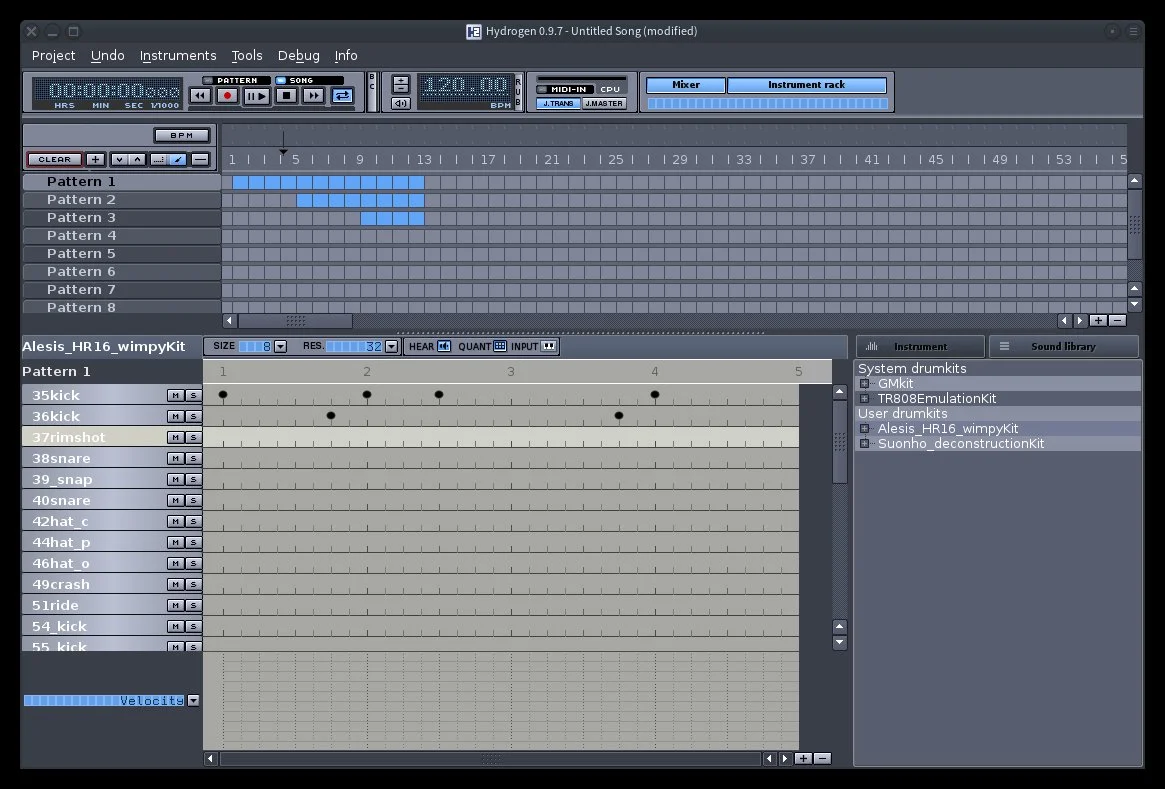1165x789 pixels.
Task: Open the Info menu
Action: (x=346, y=56)
